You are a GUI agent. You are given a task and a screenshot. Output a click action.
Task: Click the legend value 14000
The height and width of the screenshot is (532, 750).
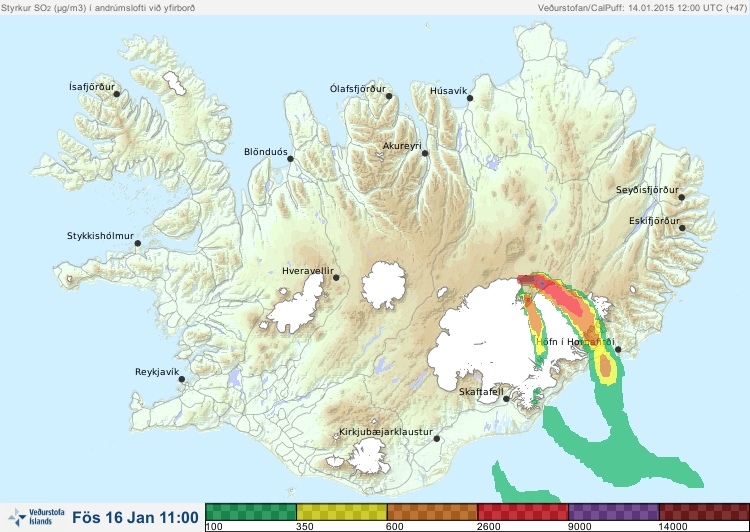click(x=673, y=527)
